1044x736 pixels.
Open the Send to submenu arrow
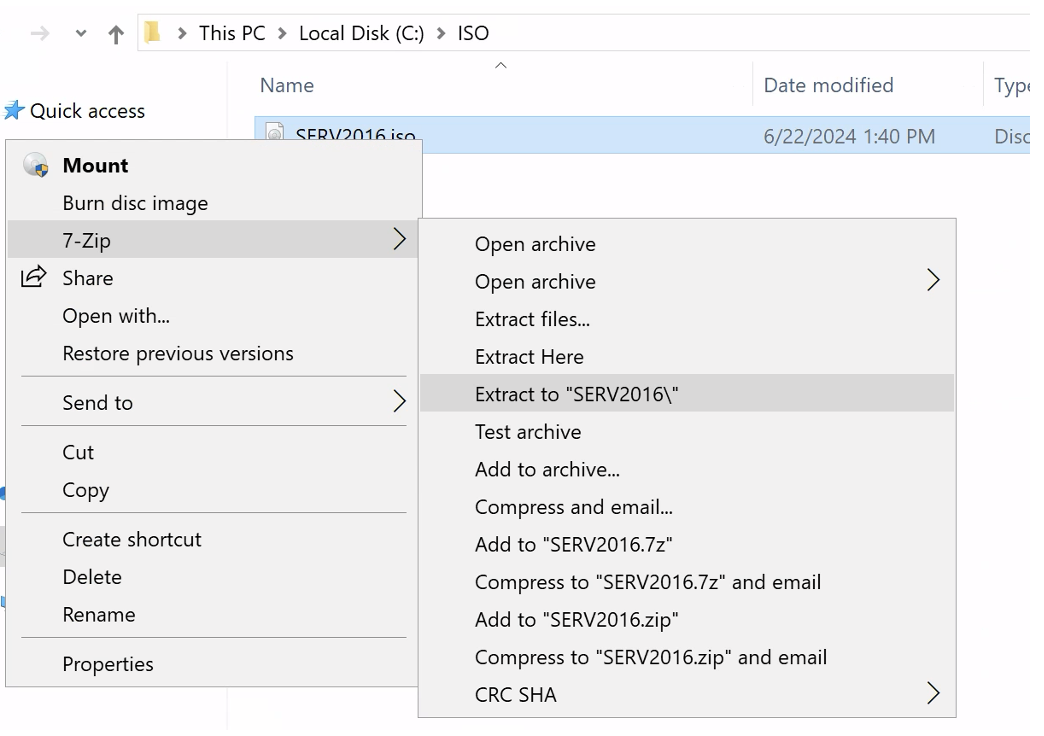tap(400, 402)
